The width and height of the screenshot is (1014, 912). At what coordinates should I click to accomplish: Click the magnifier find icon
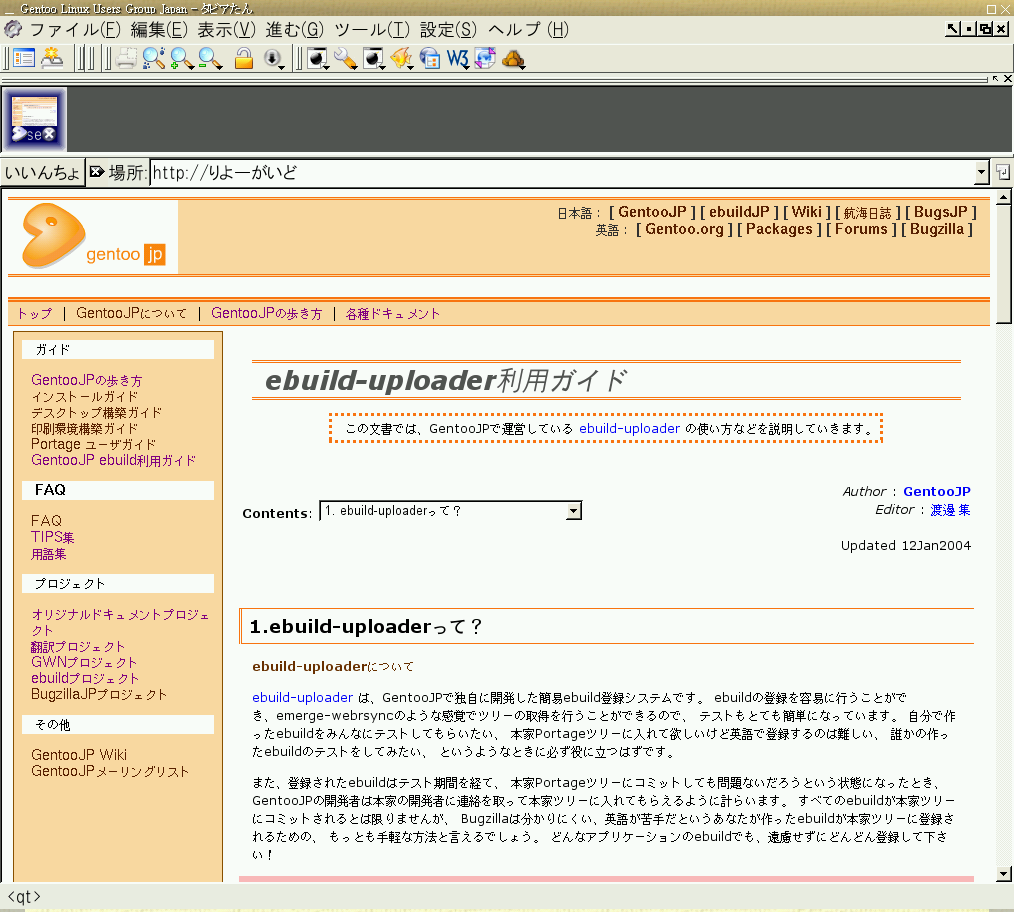(154, 58)
